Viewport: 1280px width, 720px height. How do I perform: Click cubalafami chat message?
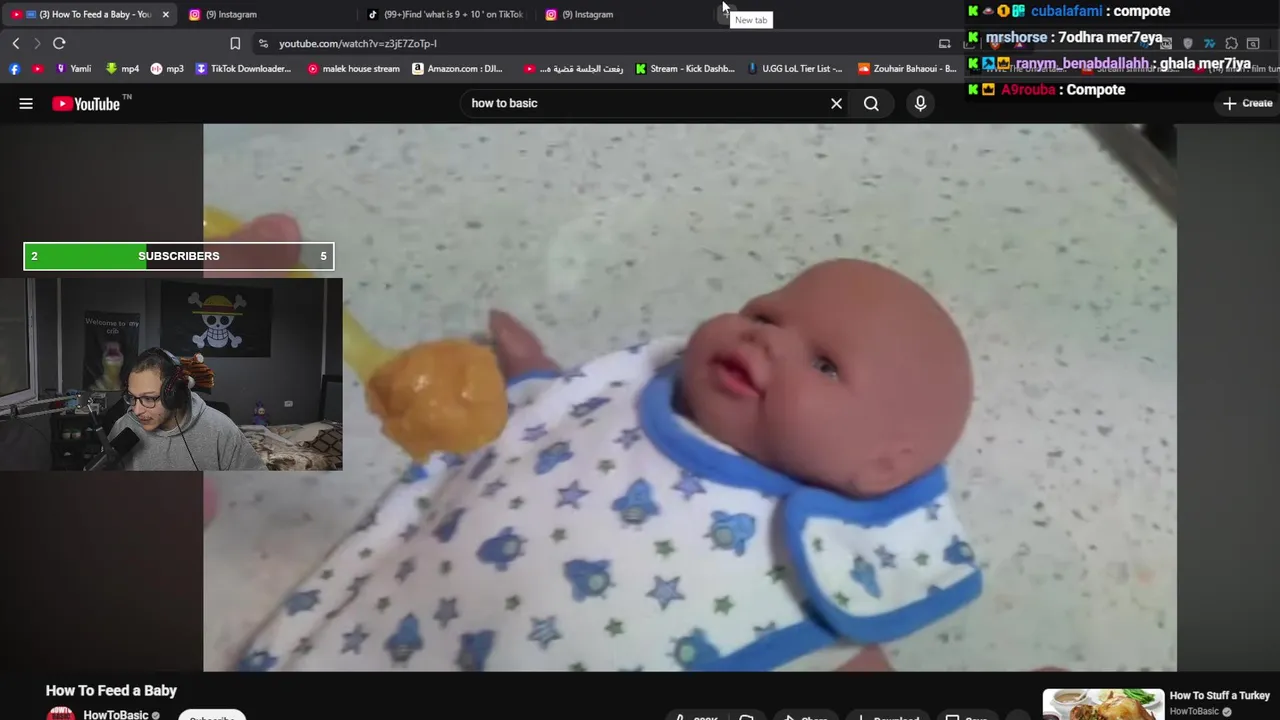(x=1069, y=11)
